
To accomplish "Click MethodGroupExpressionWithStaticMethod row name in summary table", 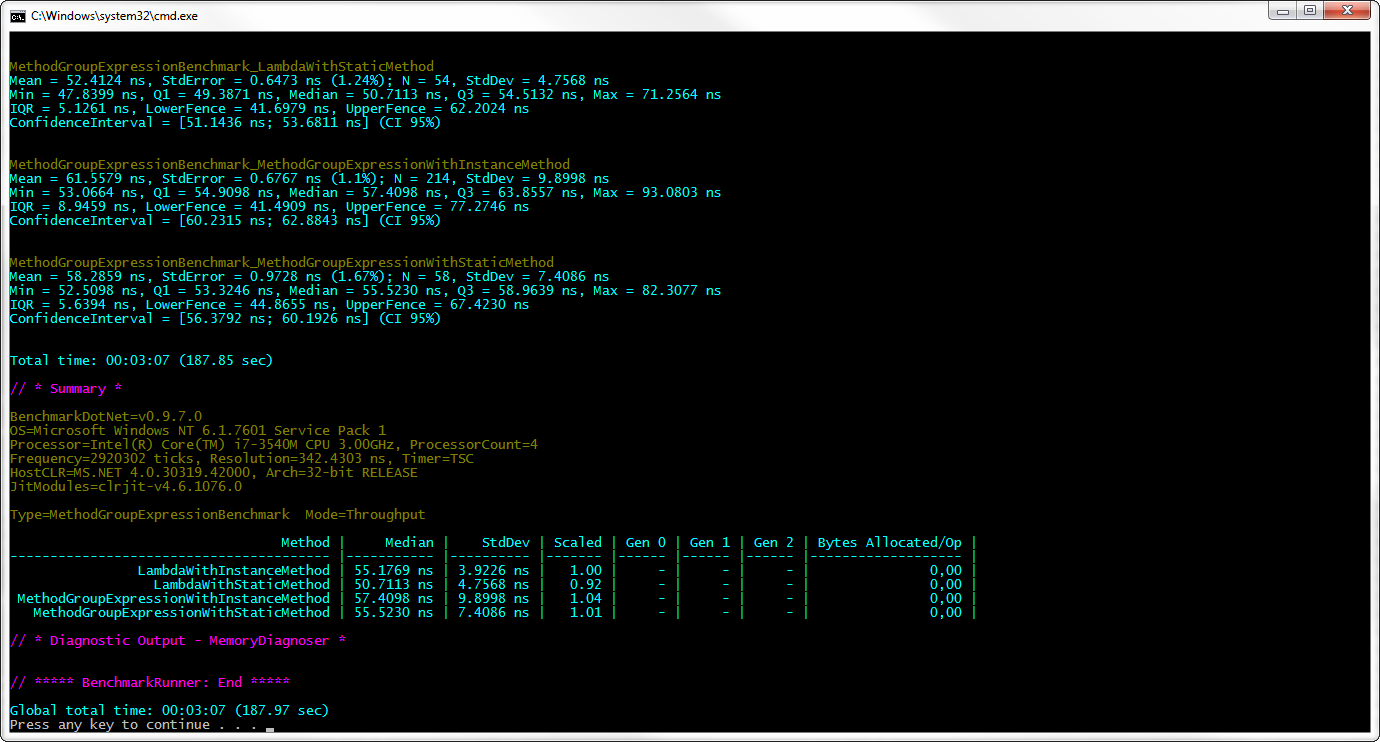I will tap(182, 612).
